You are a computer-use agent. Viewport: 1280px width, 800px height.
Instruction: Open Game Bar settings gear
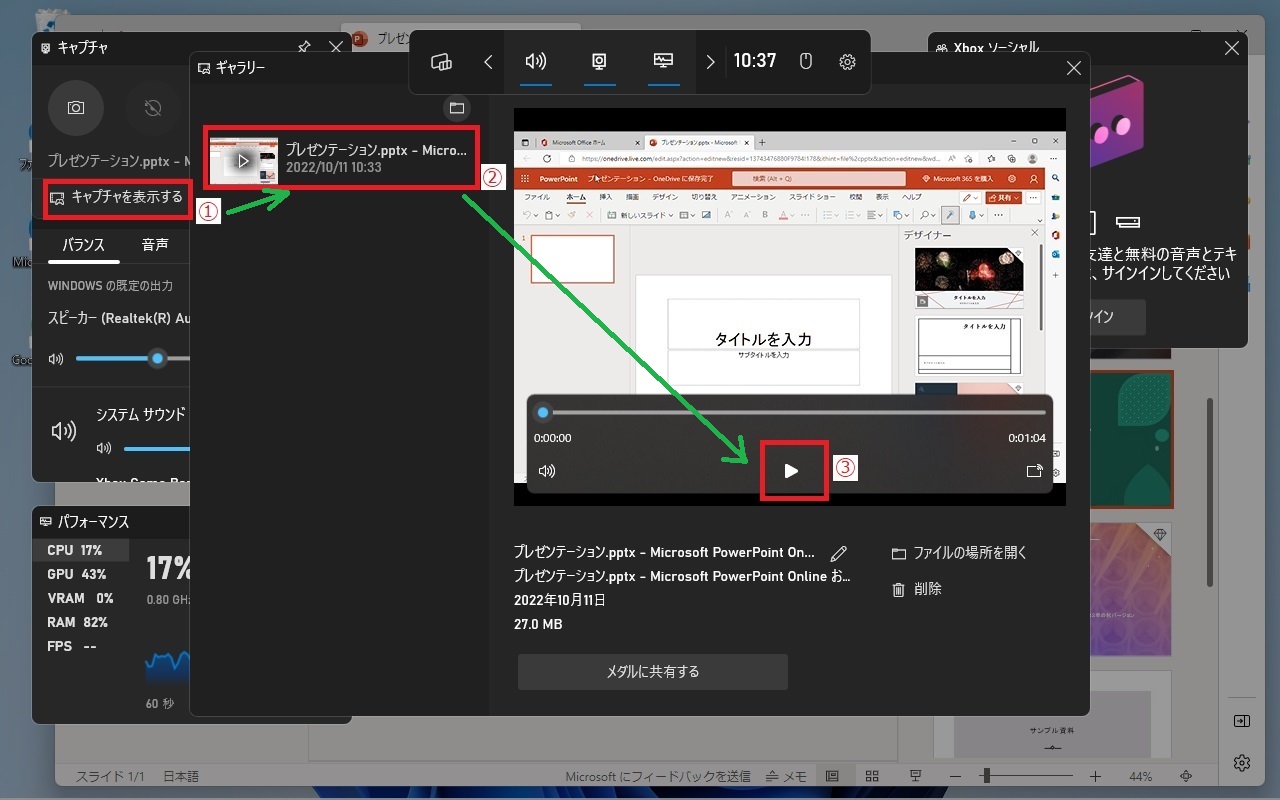click(x=847, y=62)
